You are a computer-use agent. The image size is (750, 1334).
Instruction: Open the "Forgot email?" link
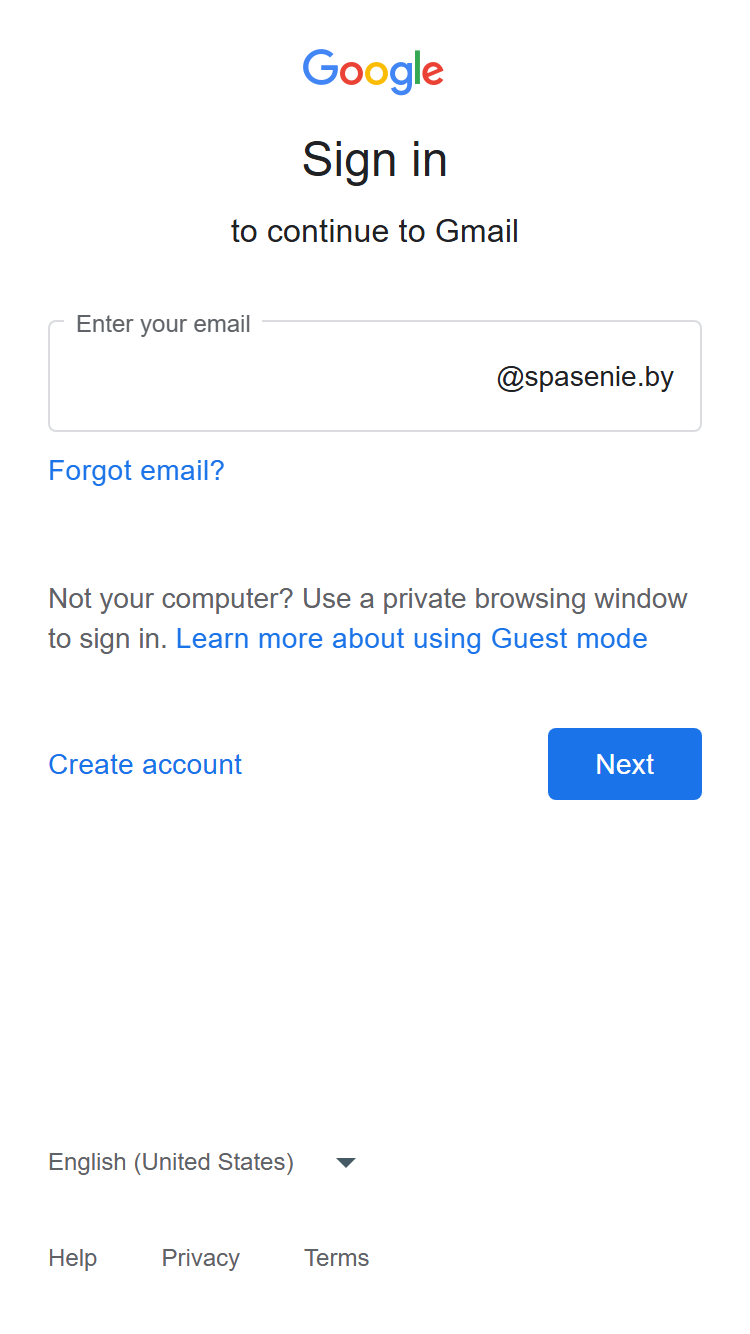tap(136, 470)
